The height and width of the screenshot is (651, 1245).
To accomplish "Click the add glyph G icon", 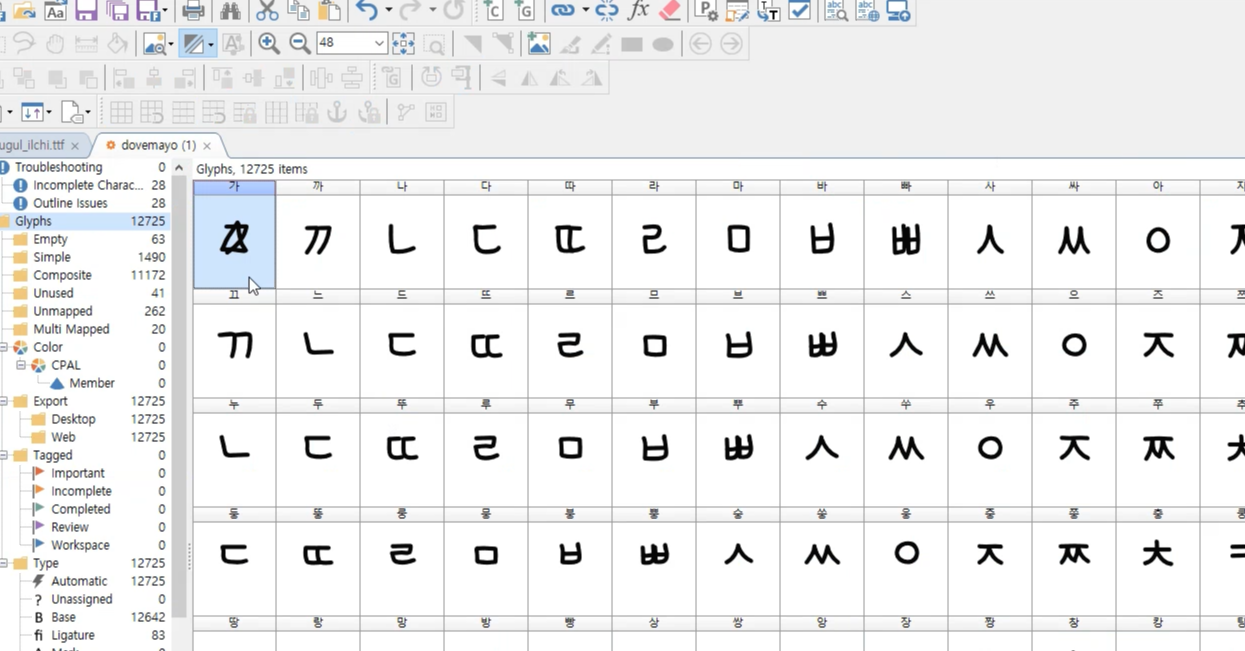I will 524,11.
